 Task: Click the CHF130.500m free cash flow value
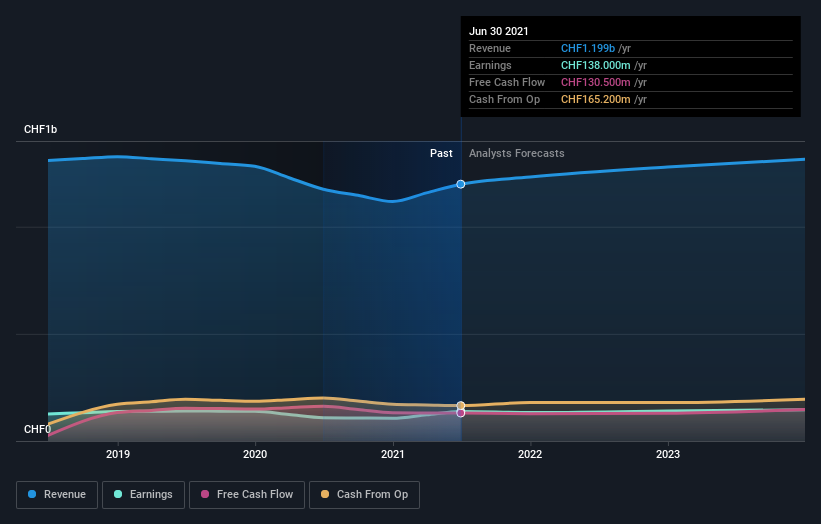[x=596, y=82]
